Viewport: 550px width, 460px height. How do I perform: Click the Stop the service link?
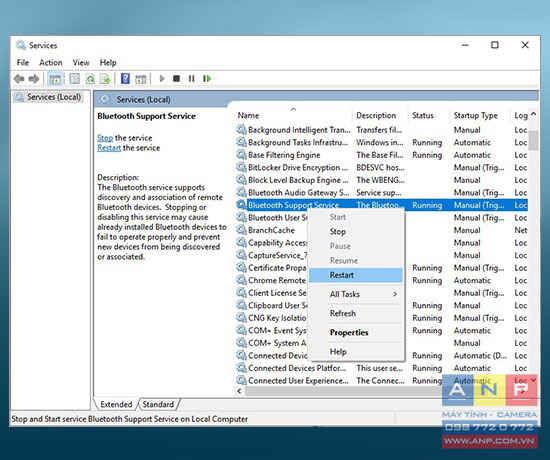point(105,138)
